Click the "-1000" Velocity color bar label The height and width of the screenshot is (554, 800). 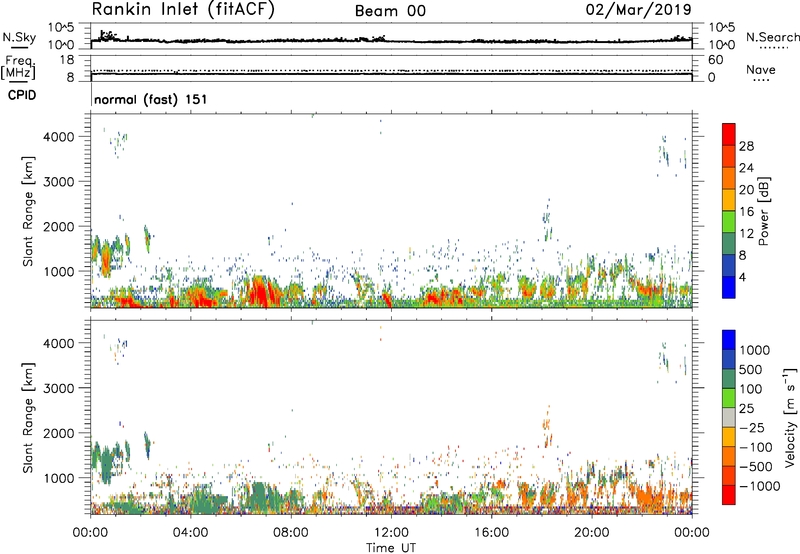point(760,486)
